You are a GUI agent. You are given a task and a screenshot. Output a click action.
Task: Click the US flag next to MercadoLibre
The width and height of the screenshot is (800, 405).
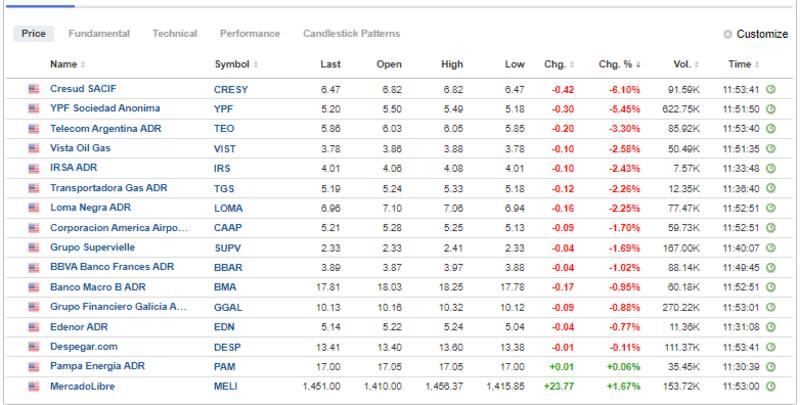coord(33,384)
